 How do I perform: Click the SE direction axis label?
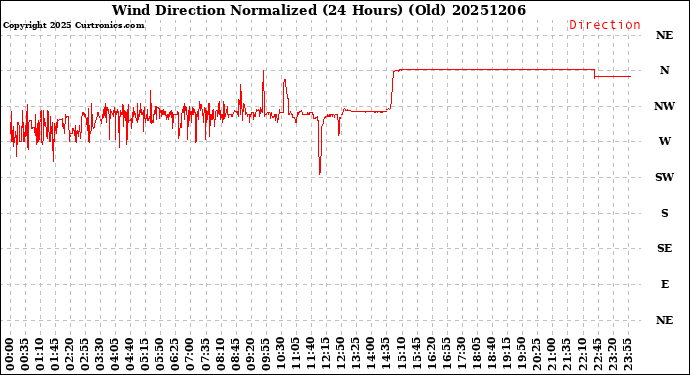tap(664, 249)
